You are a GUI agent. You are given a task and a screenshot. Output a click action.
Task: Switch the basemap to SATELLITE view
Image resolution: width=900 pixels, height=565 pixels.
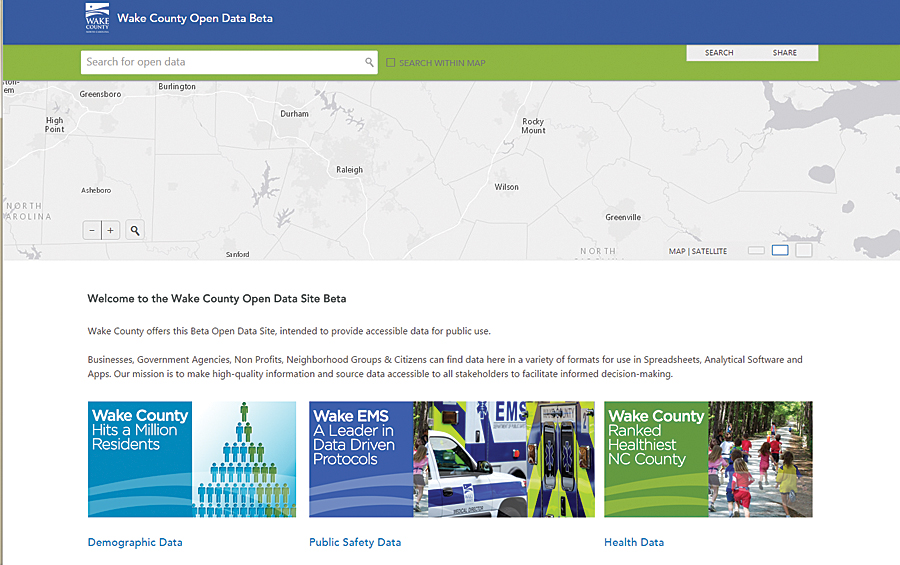click(709, 251)
